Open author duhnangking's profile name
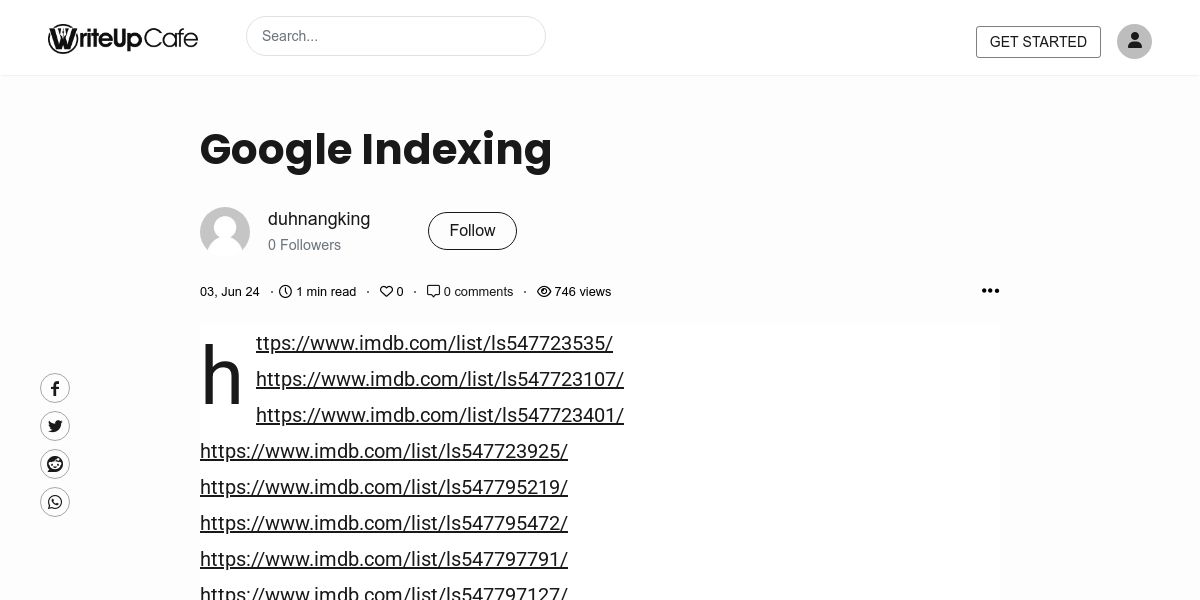The image size is (1200, 600). pos(319,219)
